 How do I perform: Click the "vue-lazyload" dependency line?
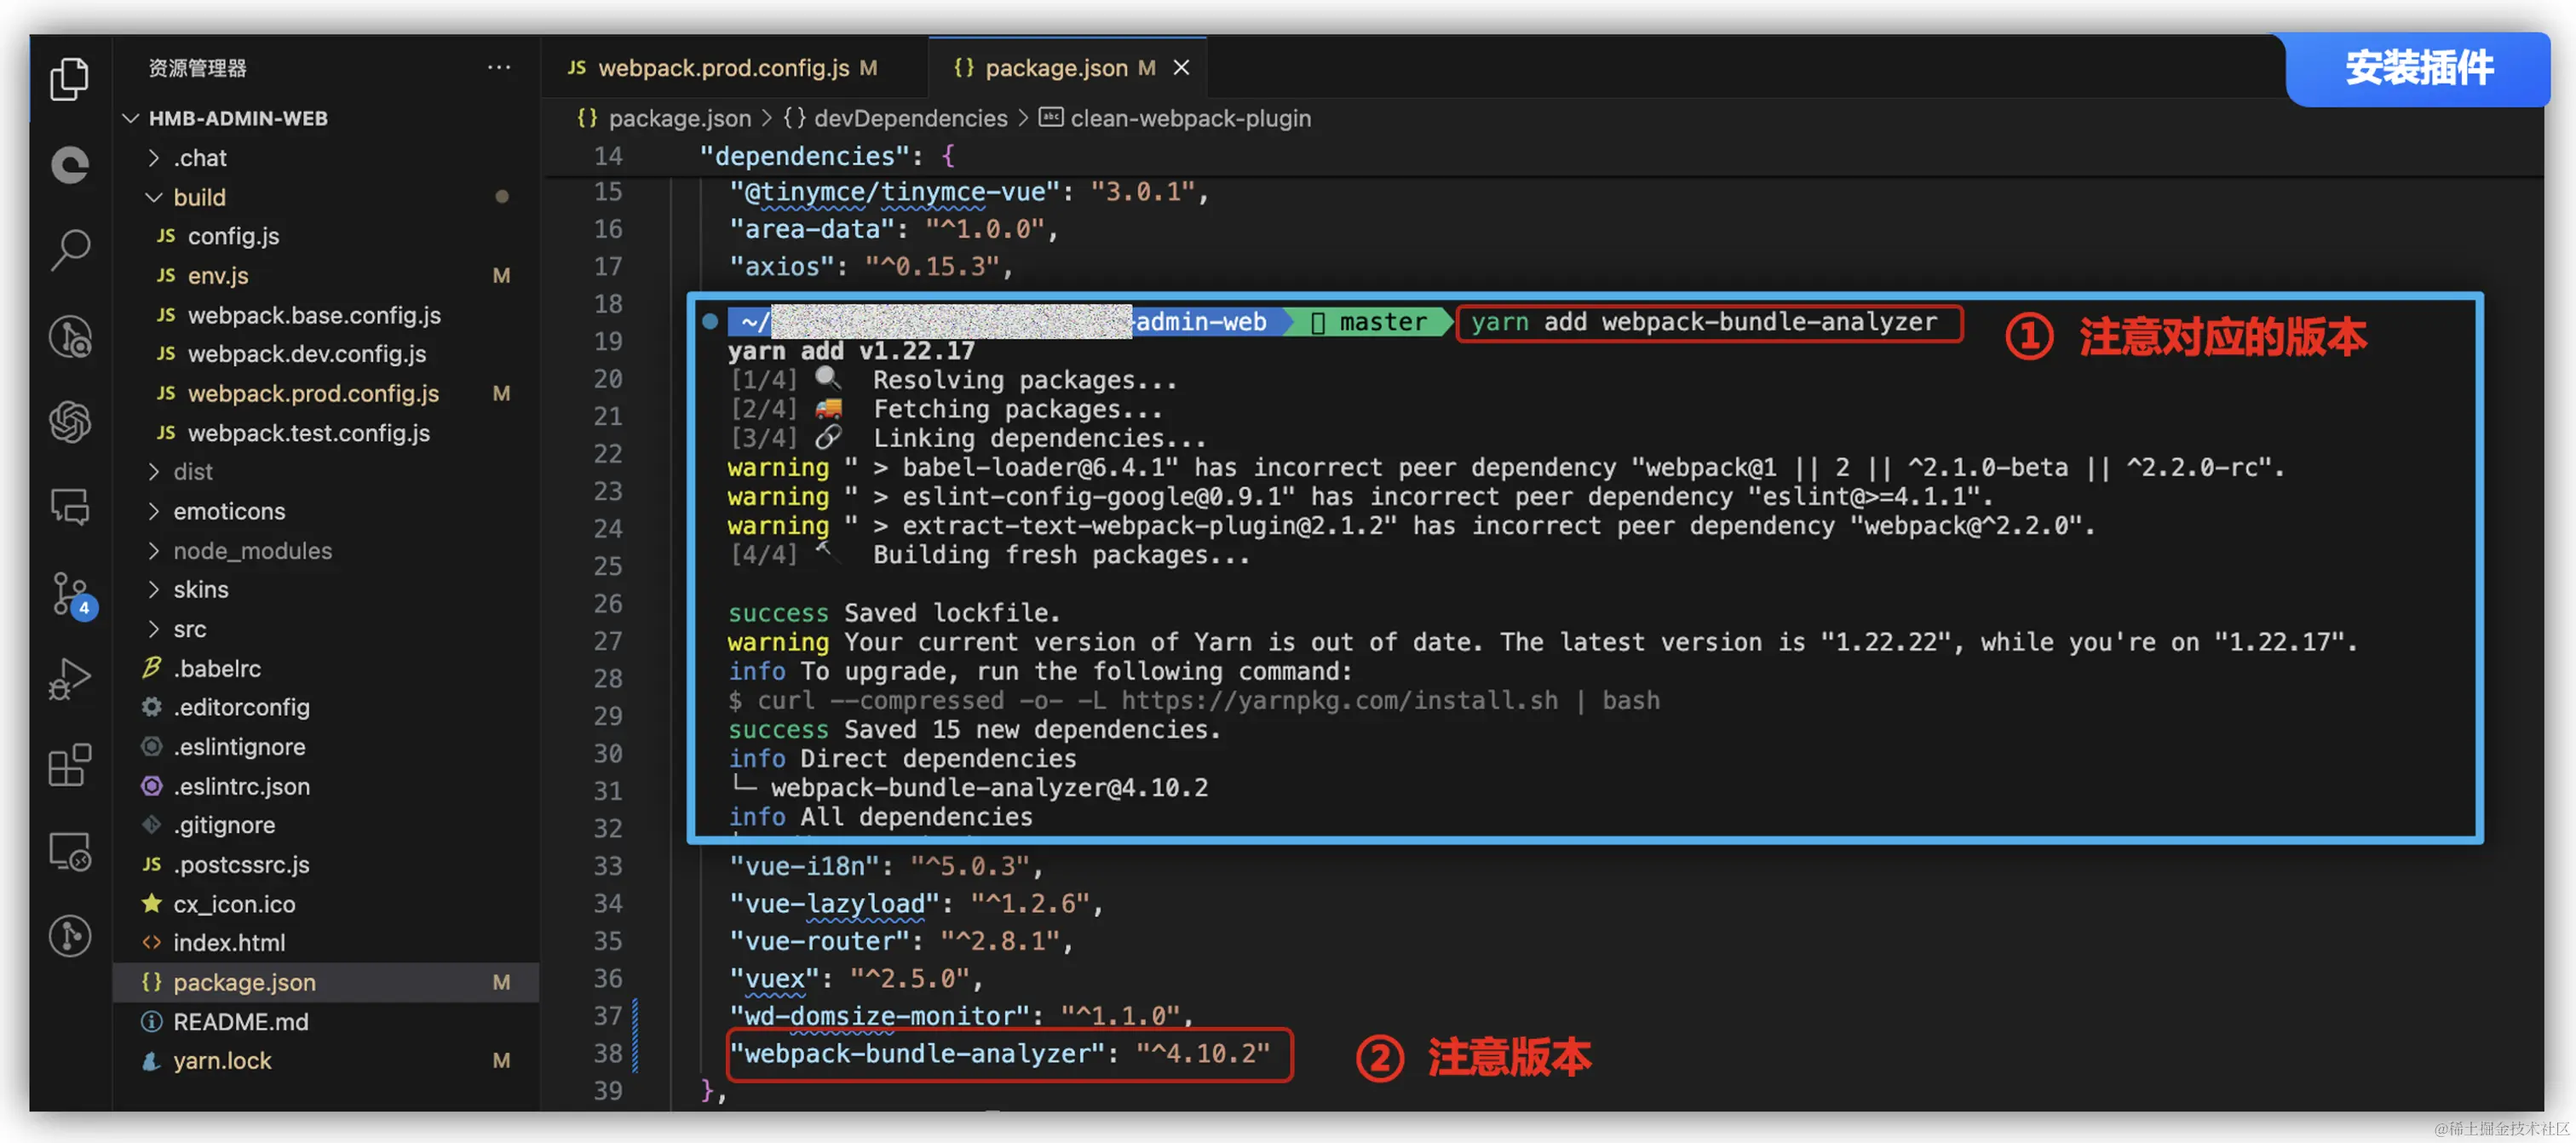click(915, 904)
